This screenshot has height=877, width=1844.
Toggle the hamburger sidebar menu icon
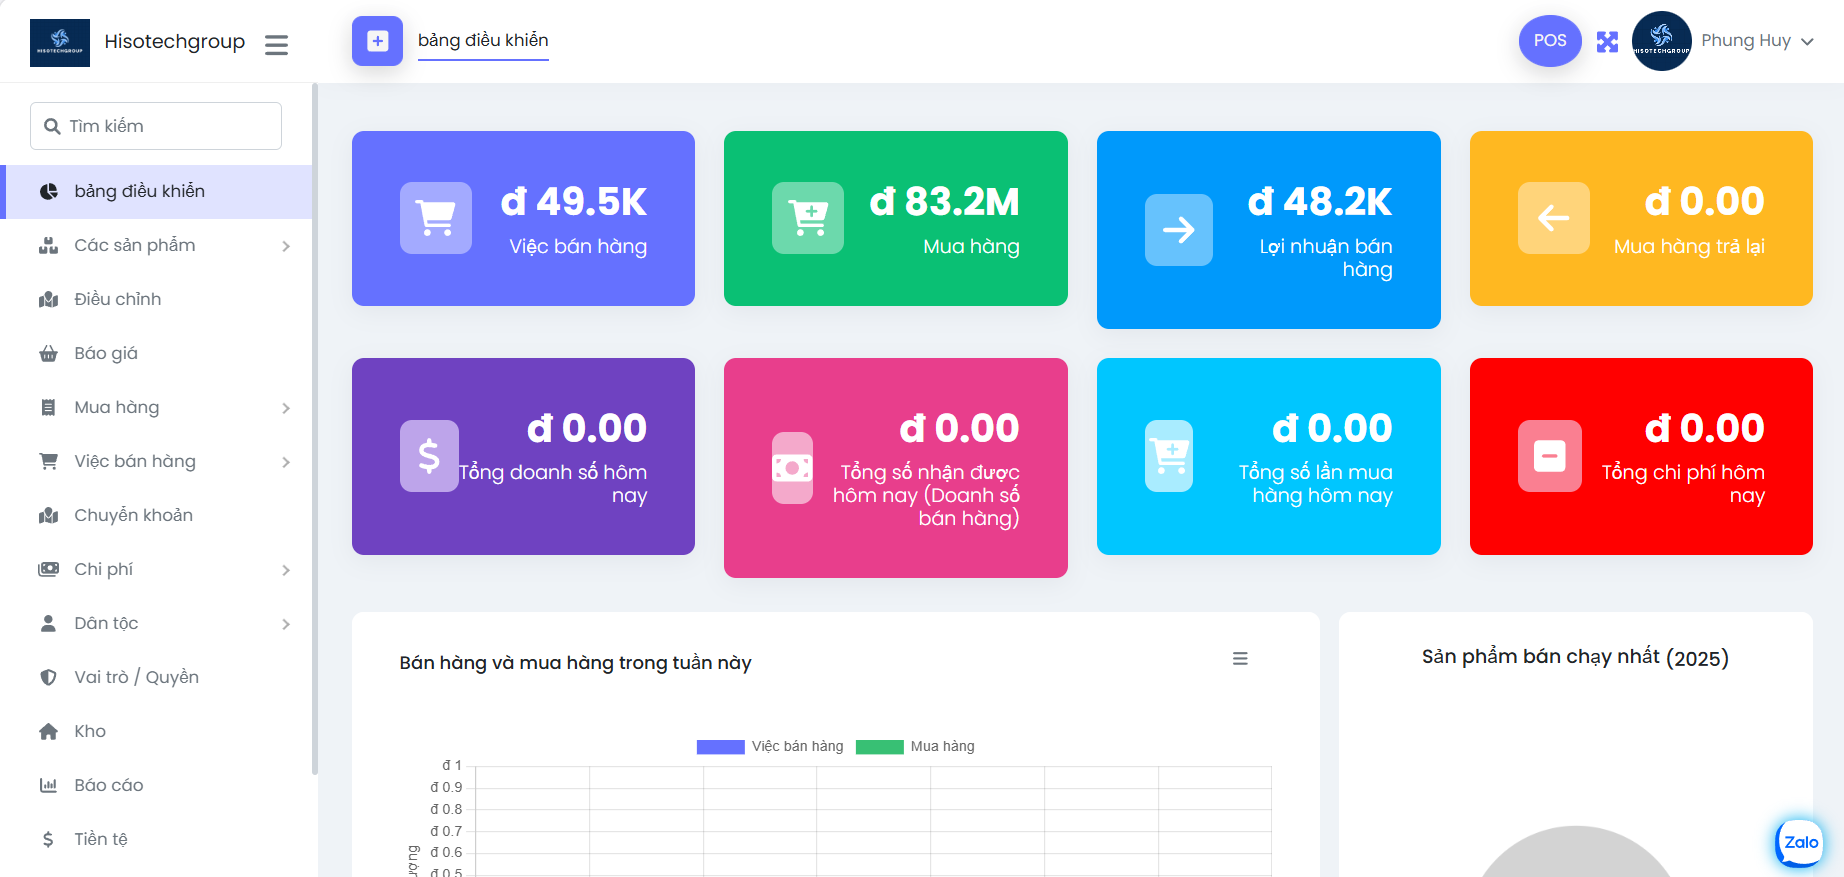coord(276,45)
